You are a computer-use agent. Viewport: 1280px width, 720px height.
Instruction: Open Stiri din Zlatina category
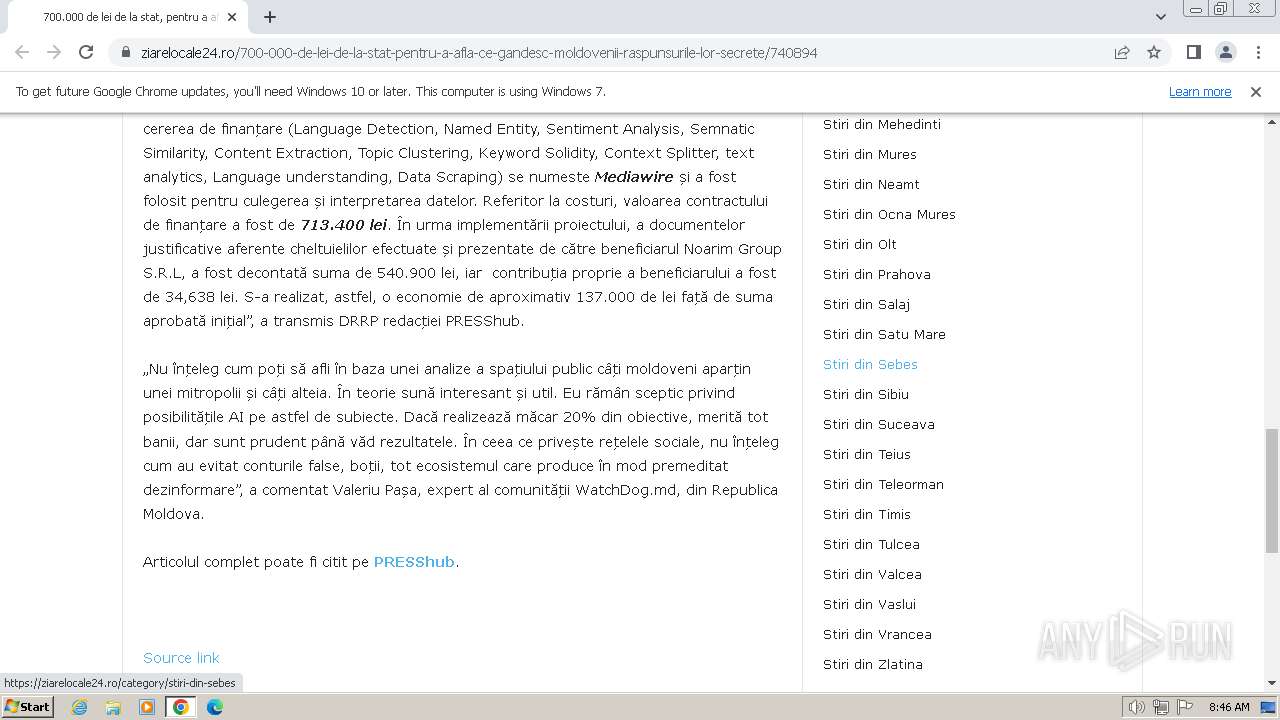click(873, 664)
